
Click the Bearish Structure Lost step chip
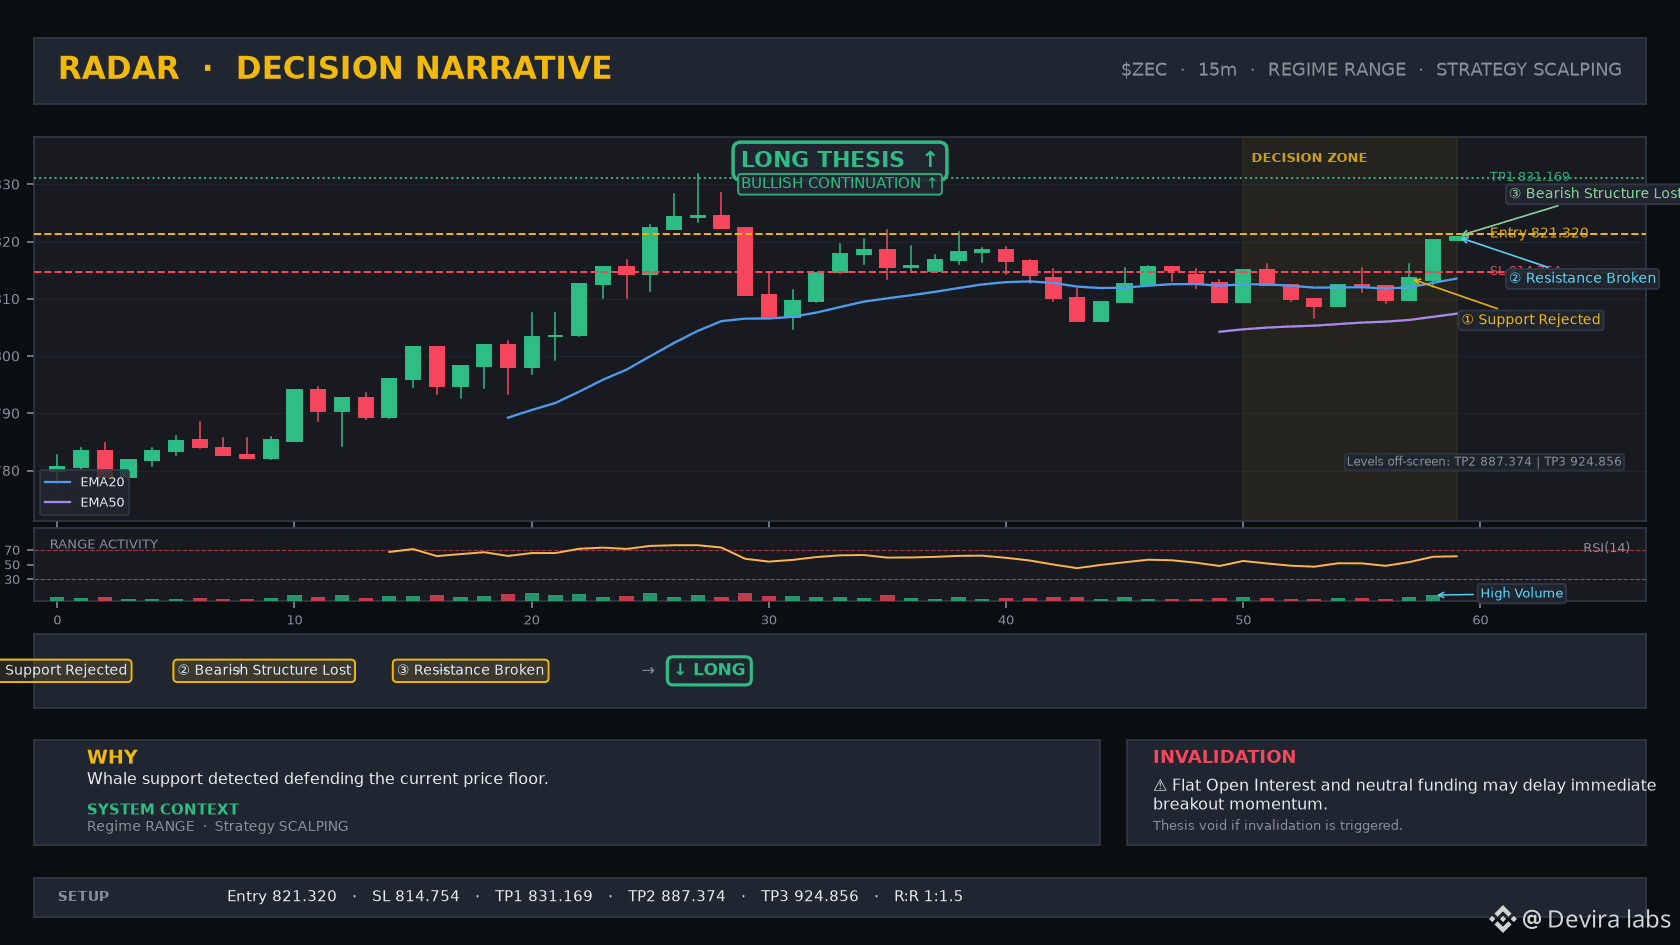pyautogui.click(x=264, y=670)
